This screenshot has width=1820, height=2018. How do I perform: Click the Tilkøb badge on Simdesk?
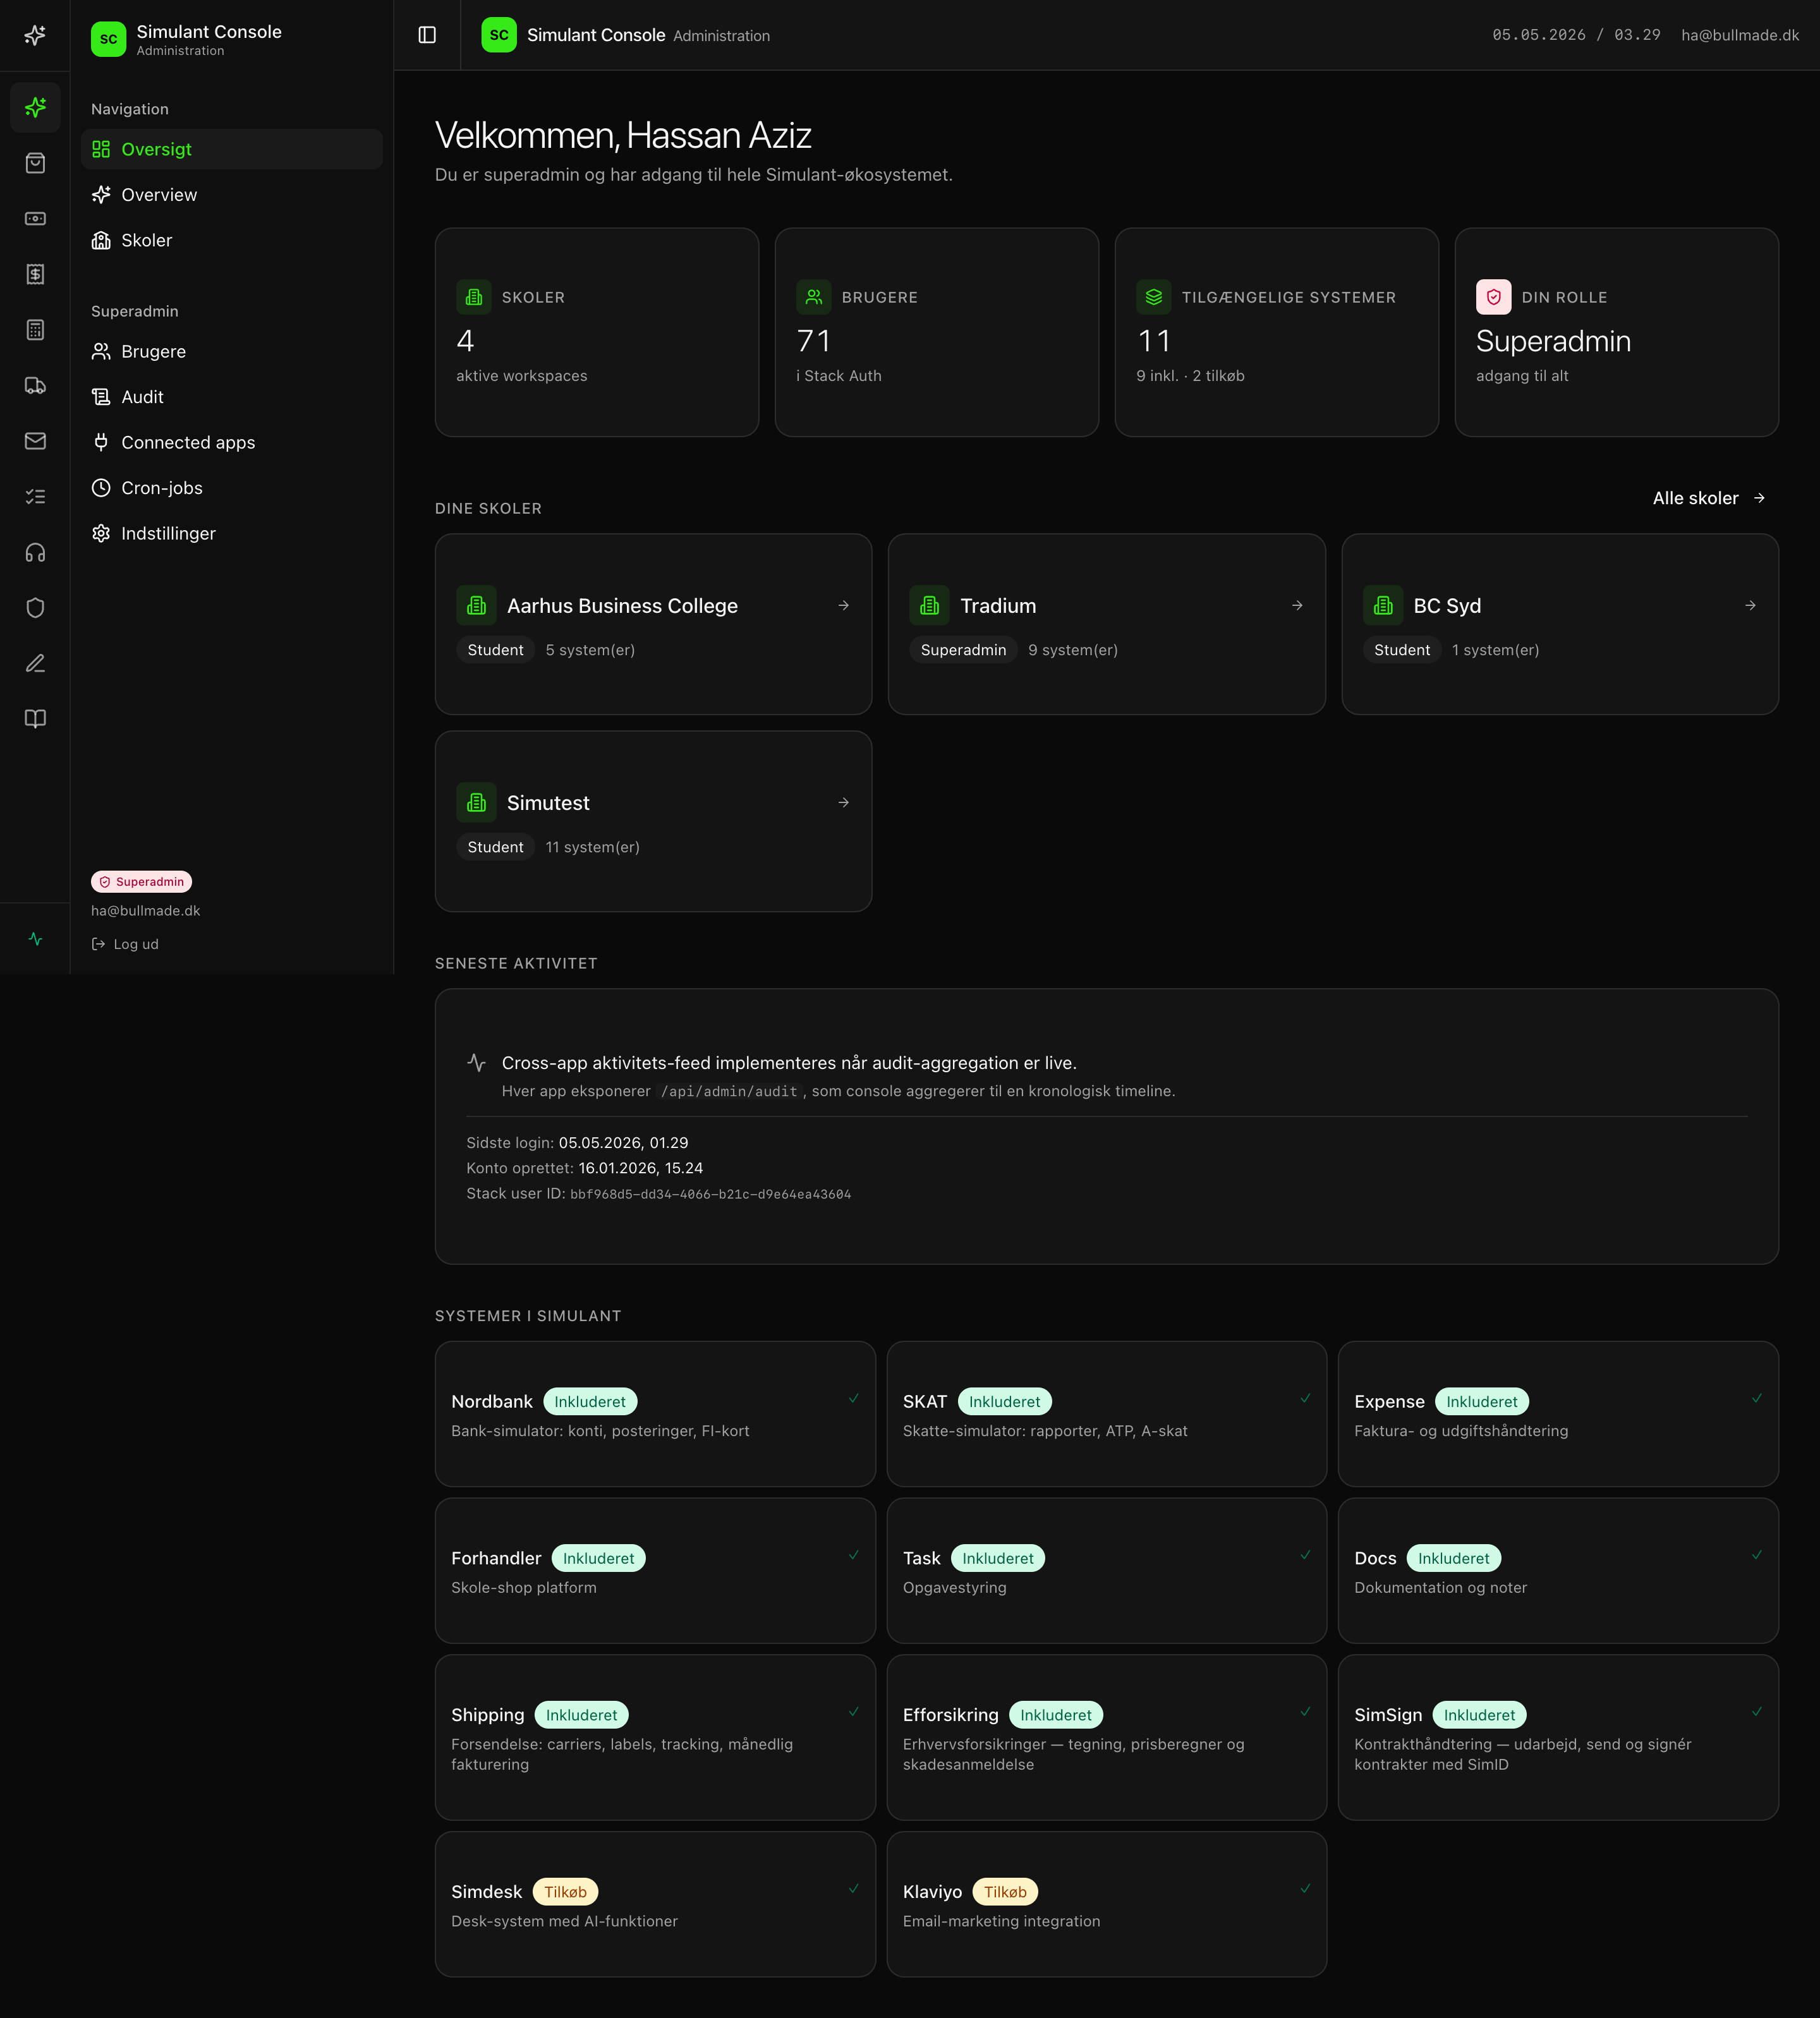tap(565, 1892)
